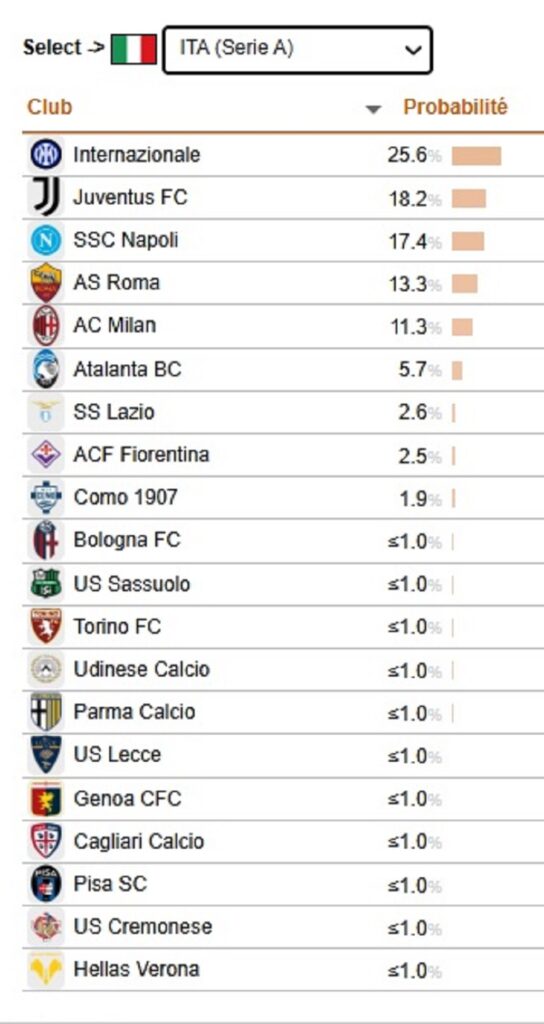The image size is (544, 1024).
Task: Open the Bologna FC club name
Action: pyautogui.click(x=127, y=541)
